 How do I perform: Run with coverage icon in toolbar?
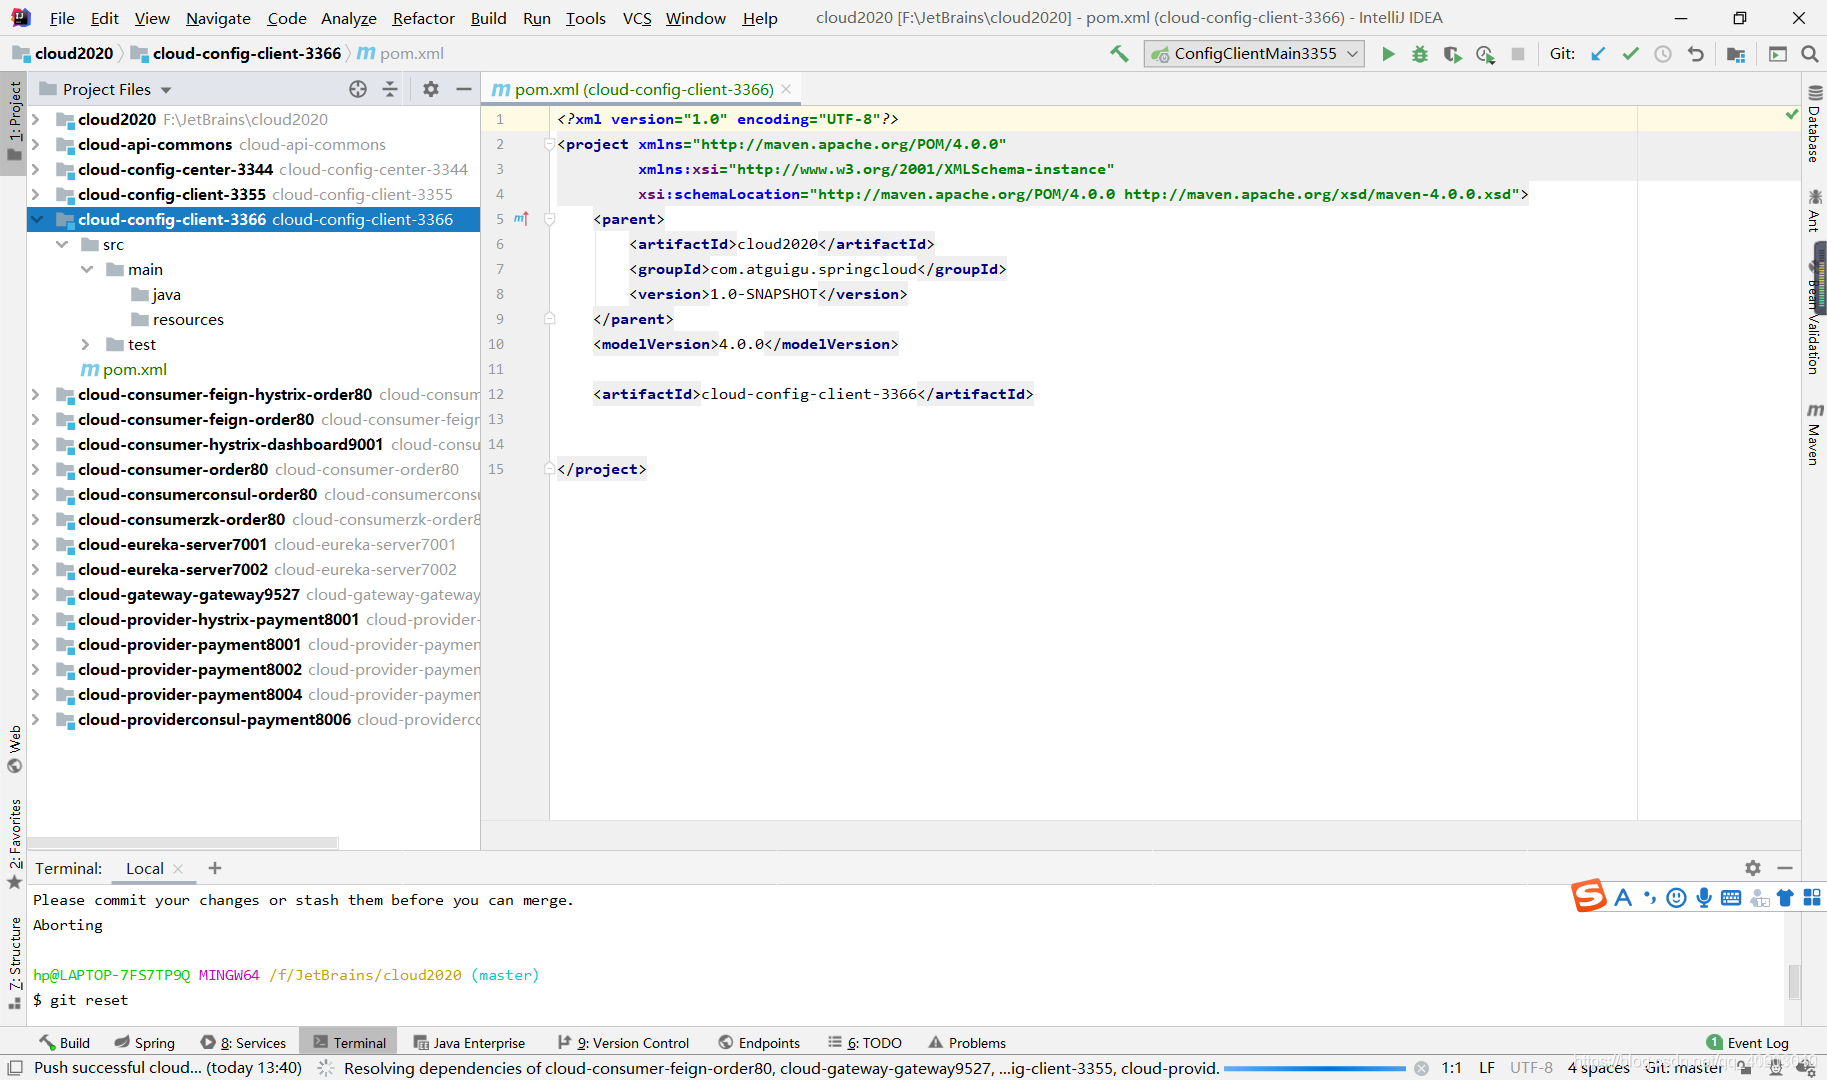pyautogui.click(x=1452, y=54)
